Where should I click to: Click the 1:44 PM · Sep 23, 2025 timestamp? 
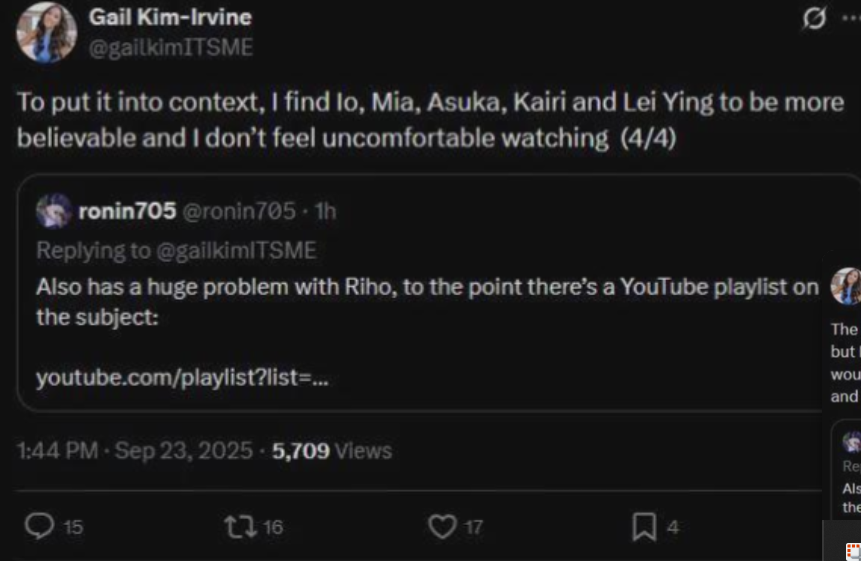135,451
